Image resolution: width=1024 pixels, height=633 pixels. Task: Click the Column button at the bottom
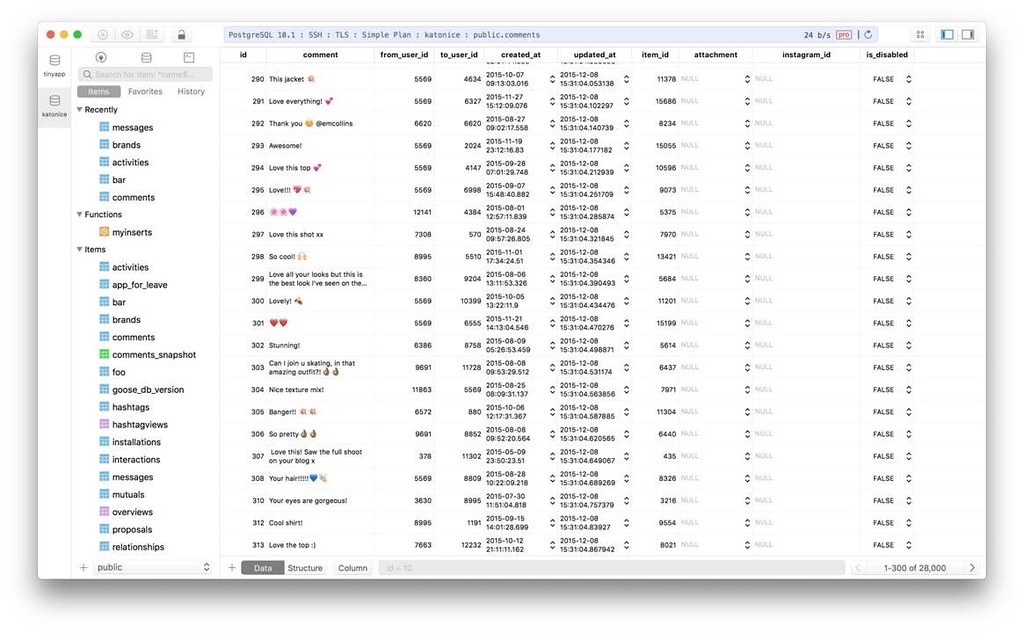pos(352,568)
